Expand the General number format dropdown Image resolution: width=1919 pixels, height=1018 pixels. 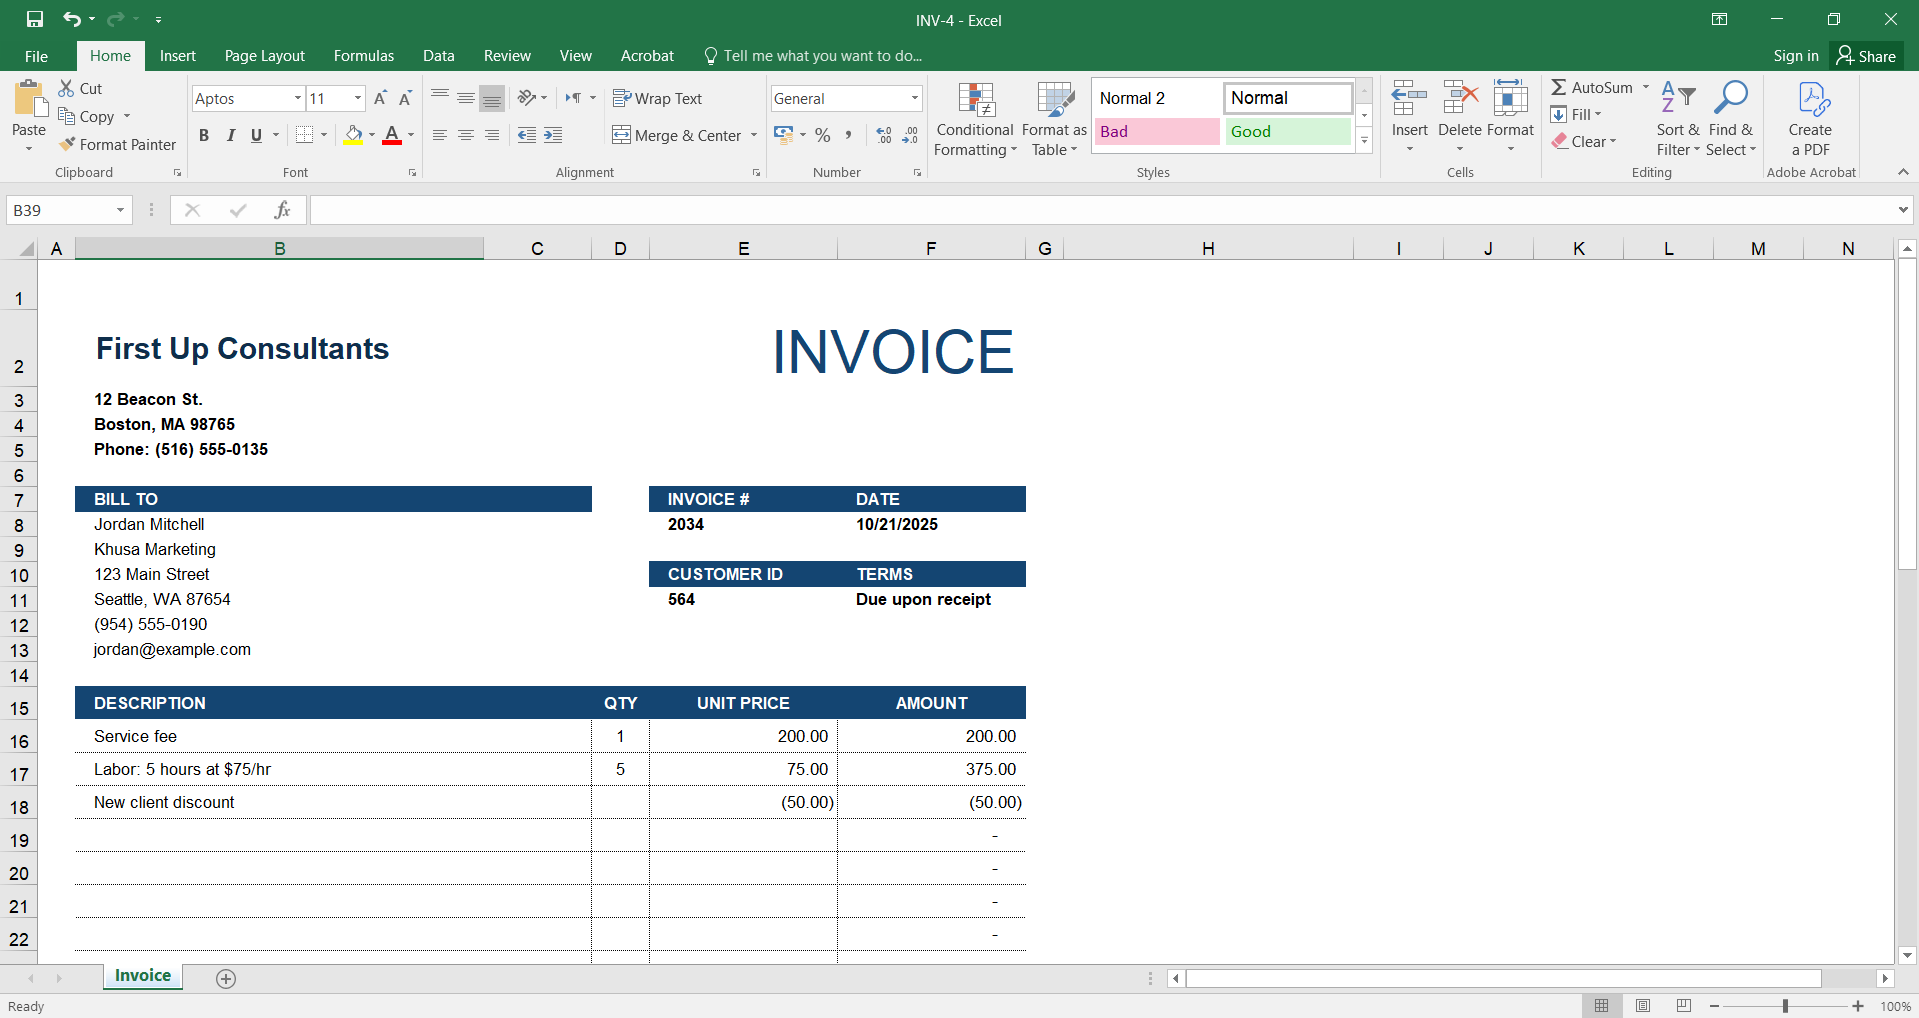(914, 98)
